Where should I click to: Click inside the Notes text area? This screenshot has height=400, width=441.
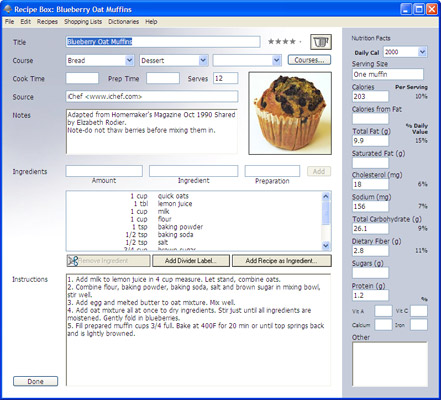152,132
